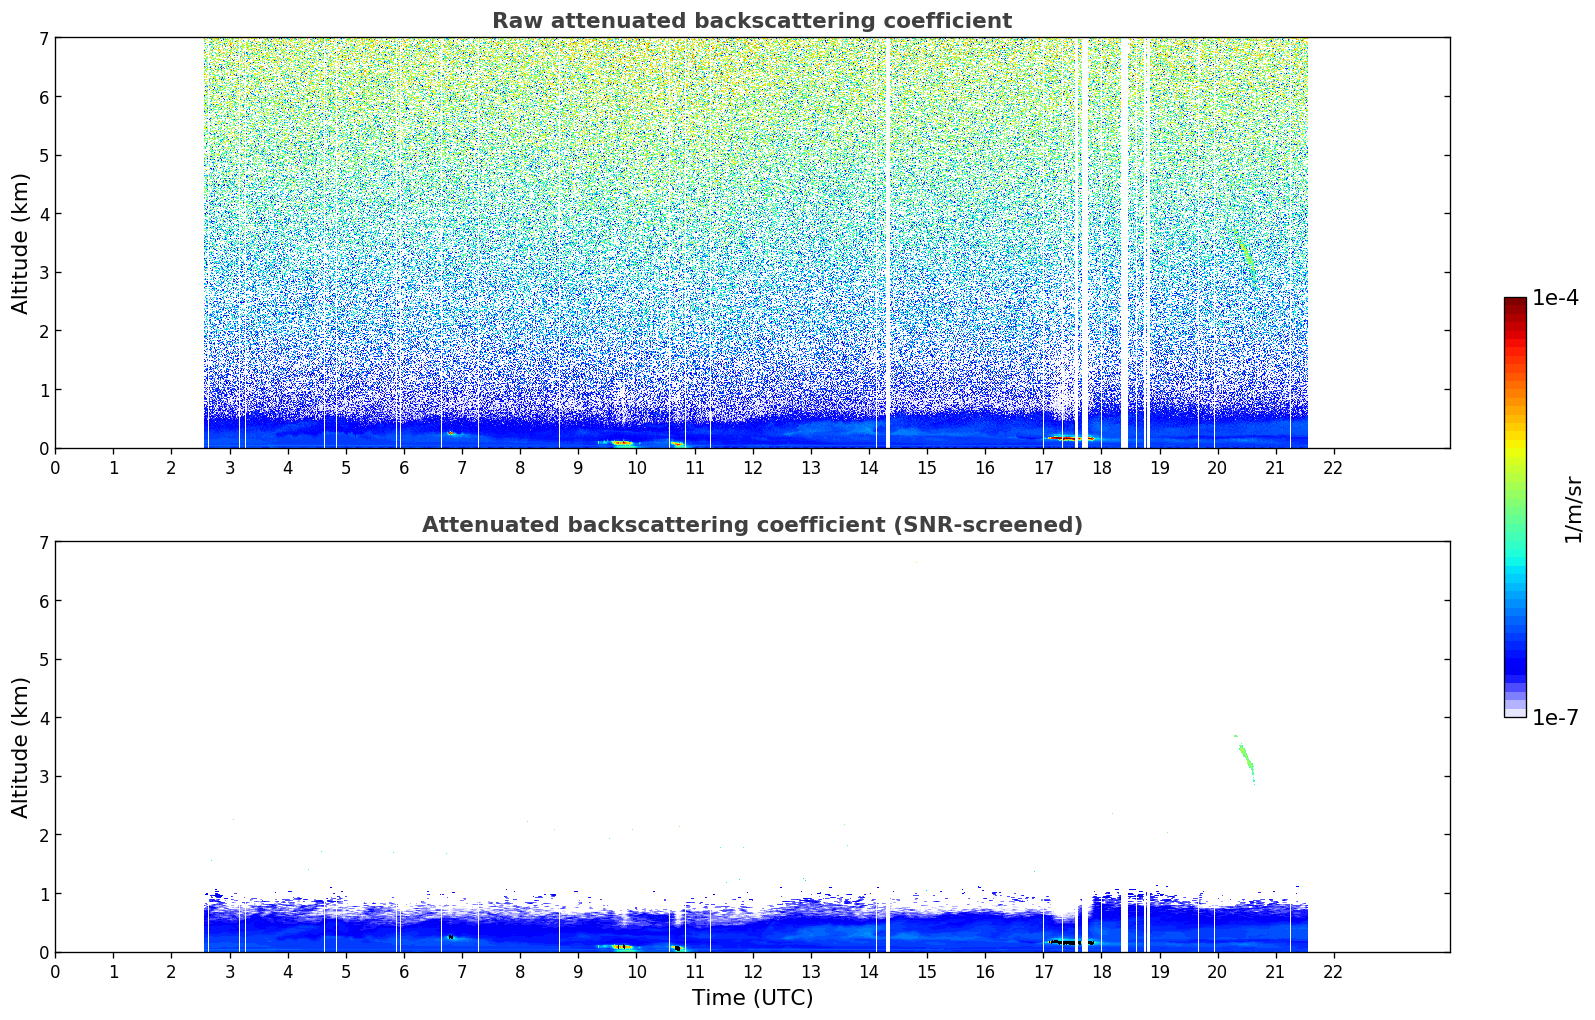Click the top plot 'Altitude (km)' label
The image size is (1595, 1020).
pyautogui.click(x=21, y=243)
